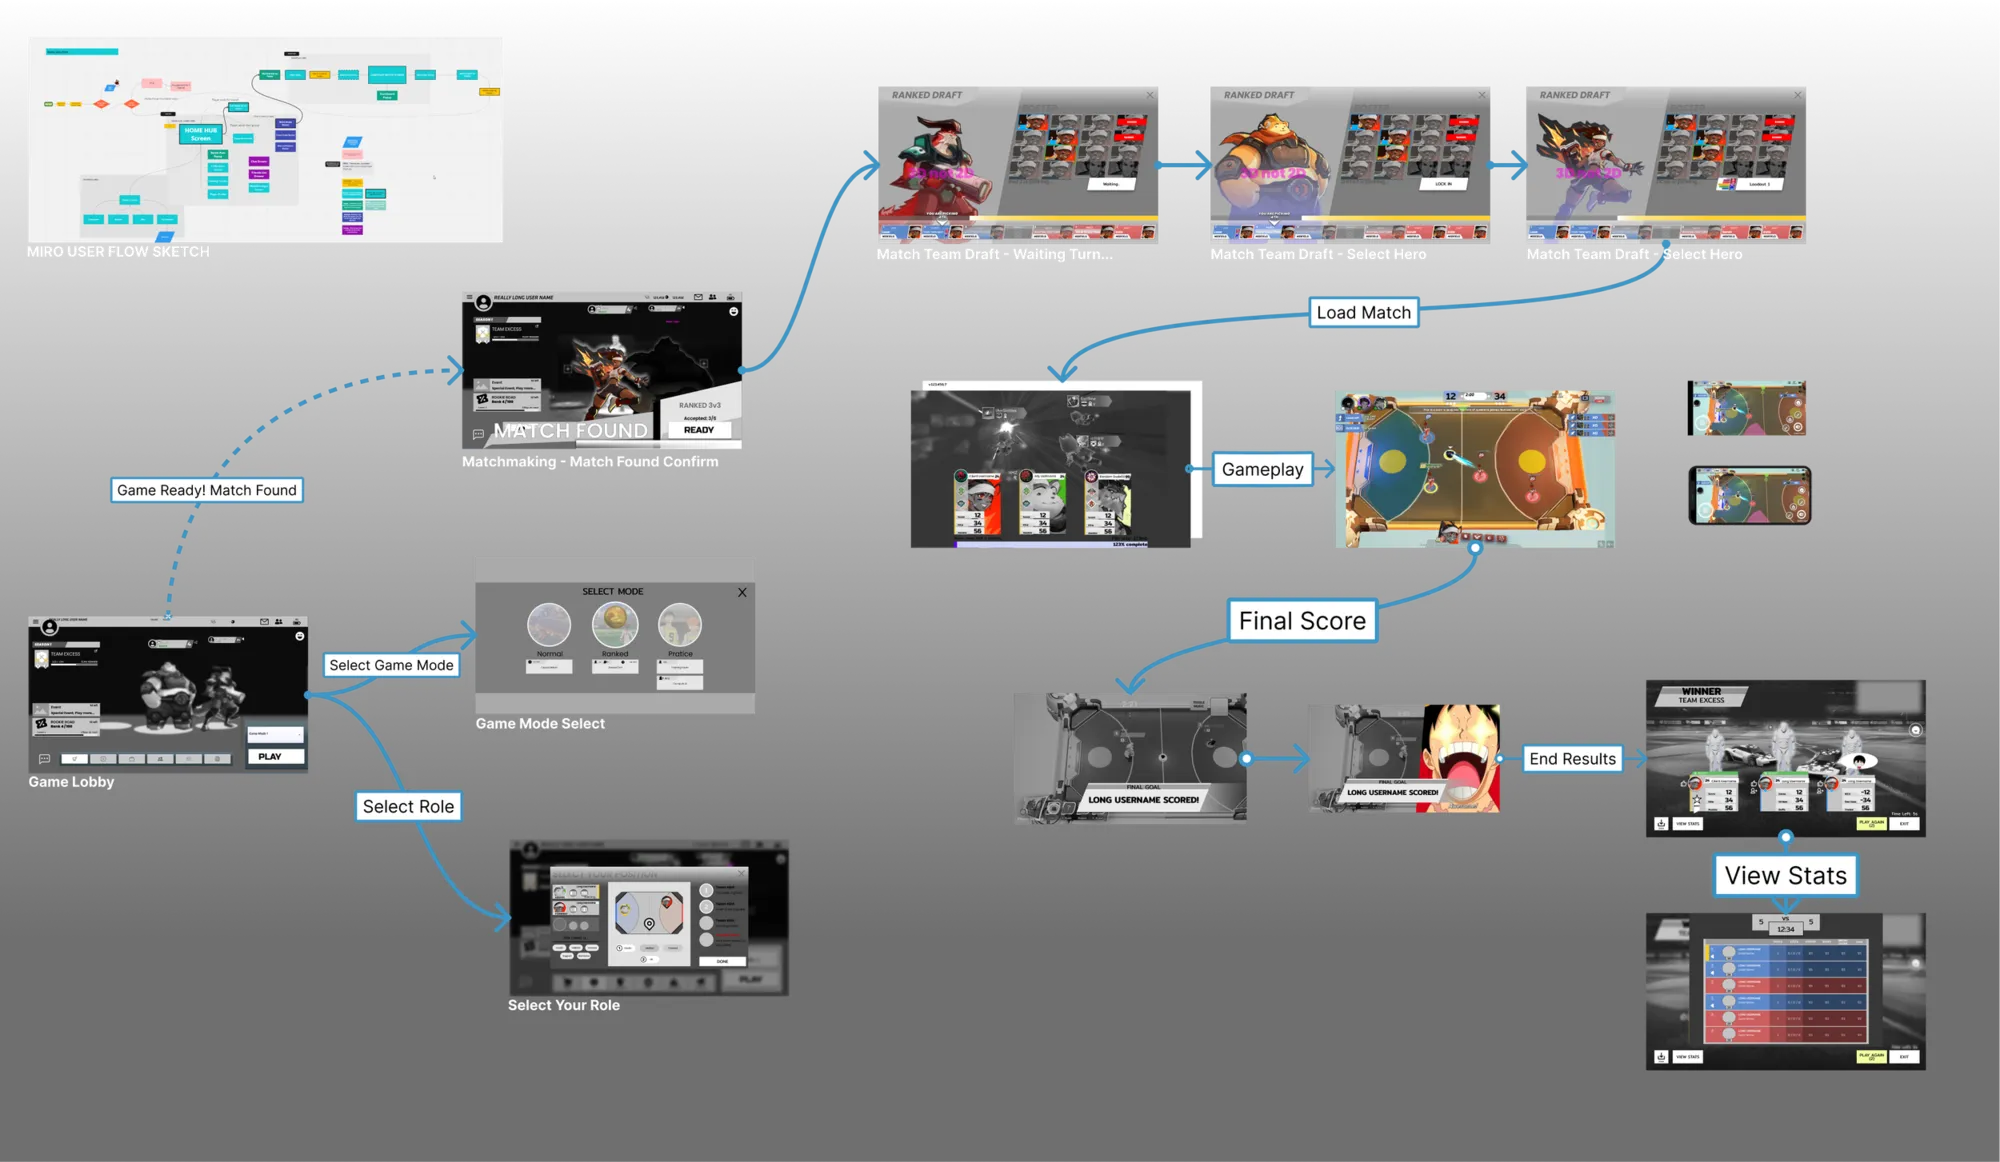2000x1162 pixels.
Task: Open the Miro user flow sketch thumbnail
Action: tap(265, 140)
